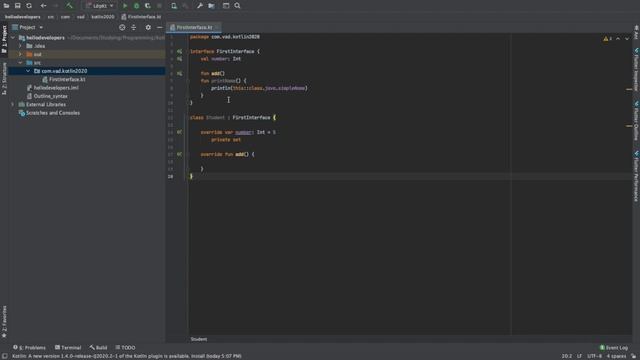Click Student breadcrumb at editor bottom
This screenshot has height=360, width=640.
pyautogui.click(x=199, y=339)
